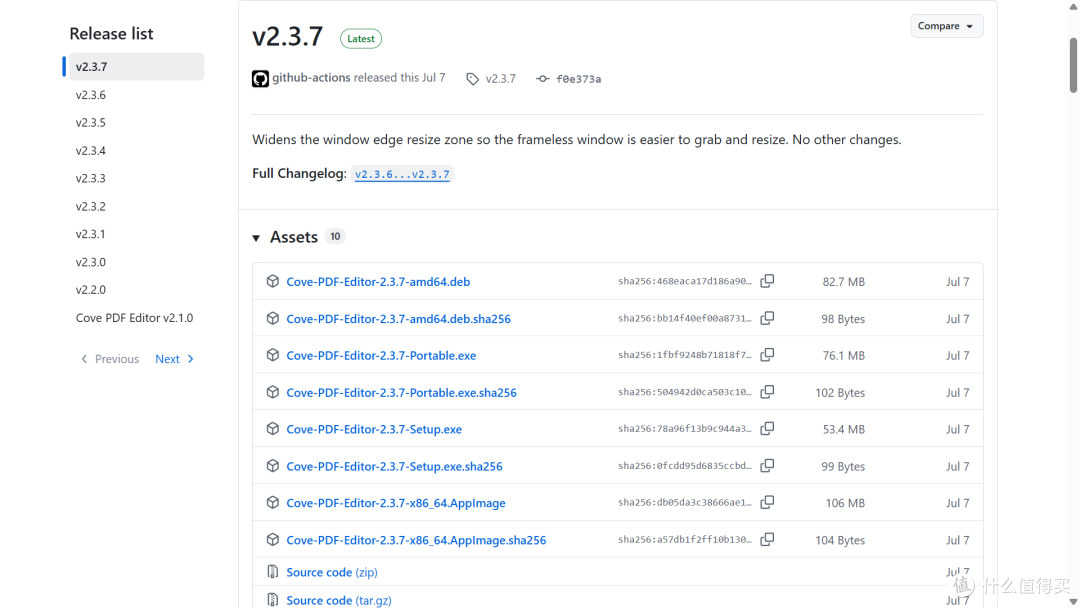Open commit f0e373a link
The image size is (1080, 608).
[x=579, y=79]
